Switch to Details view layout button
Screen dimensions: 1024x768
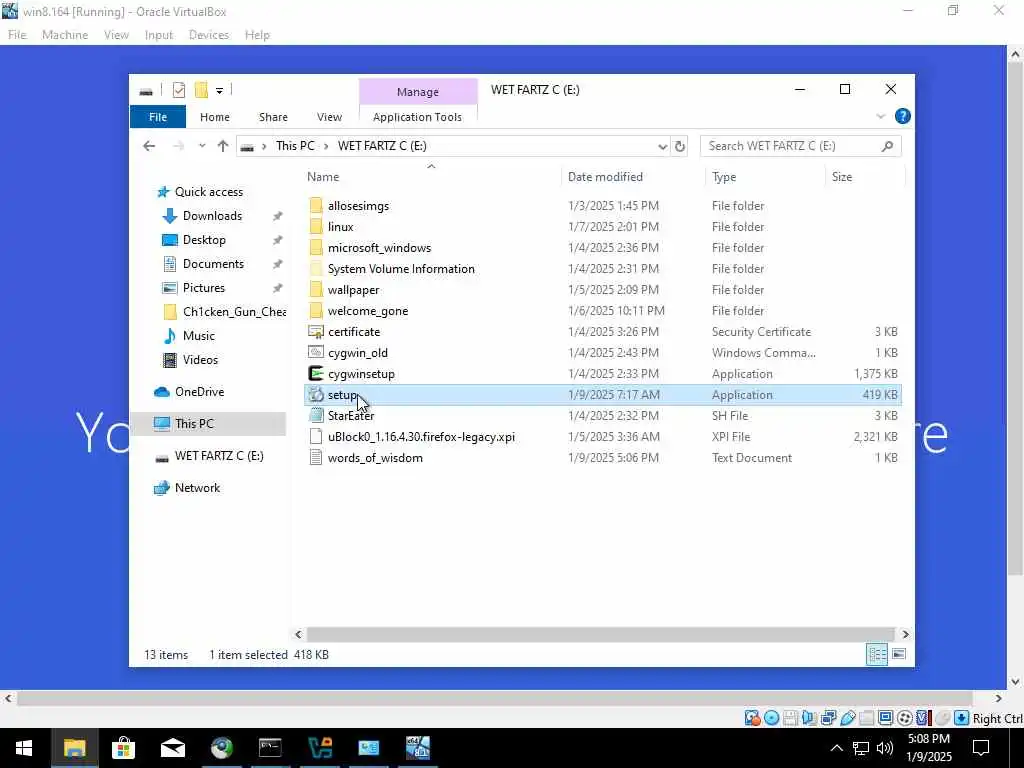pyautogui.click(x=876, y=654)
